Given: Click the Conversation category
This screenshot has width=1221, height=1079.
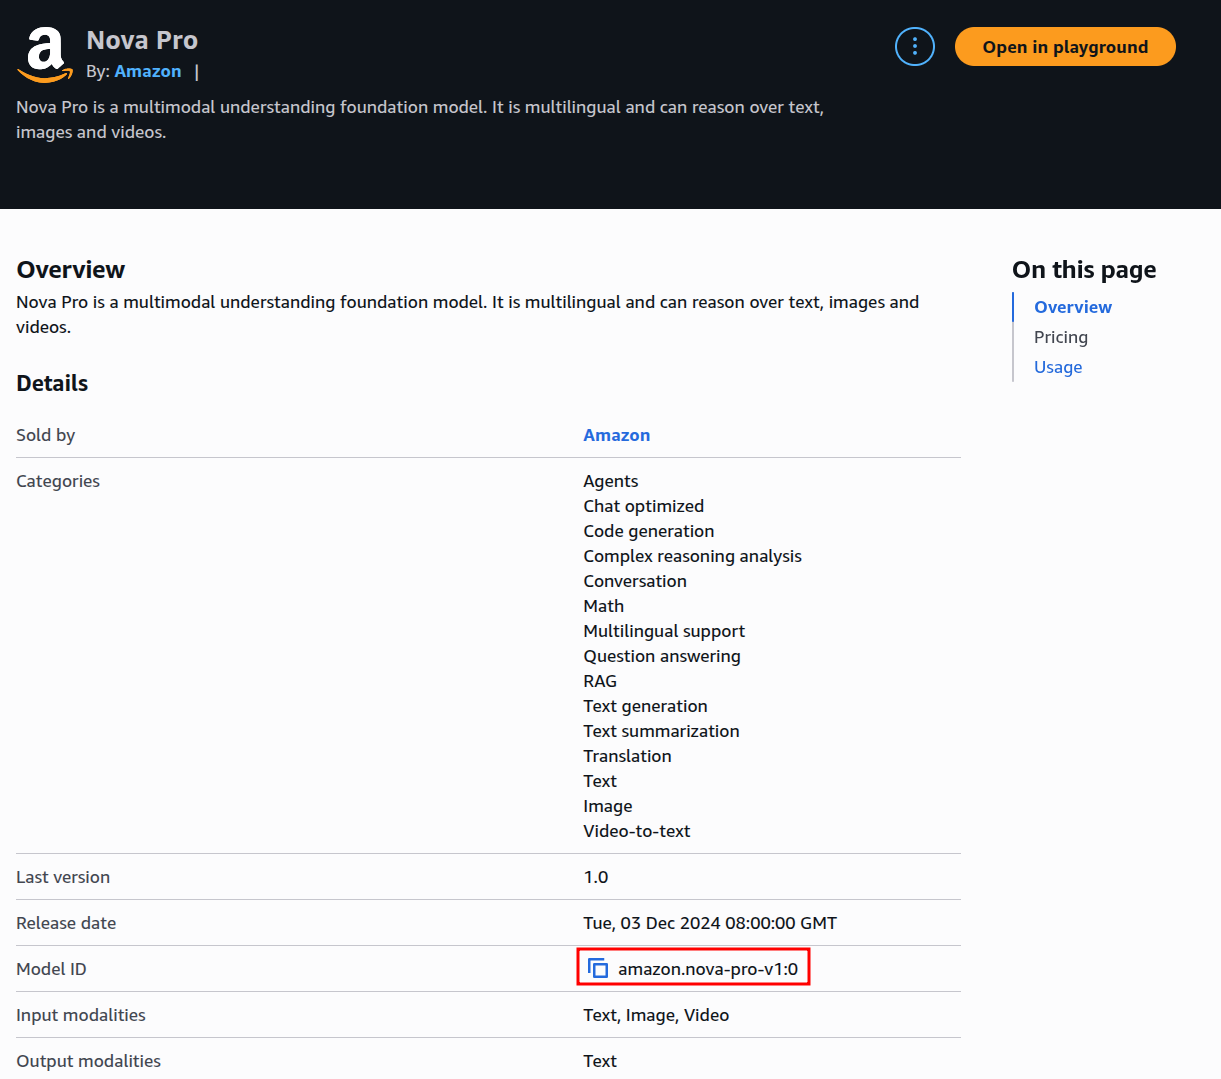Looking at the screenshot, I should point(635,581).
